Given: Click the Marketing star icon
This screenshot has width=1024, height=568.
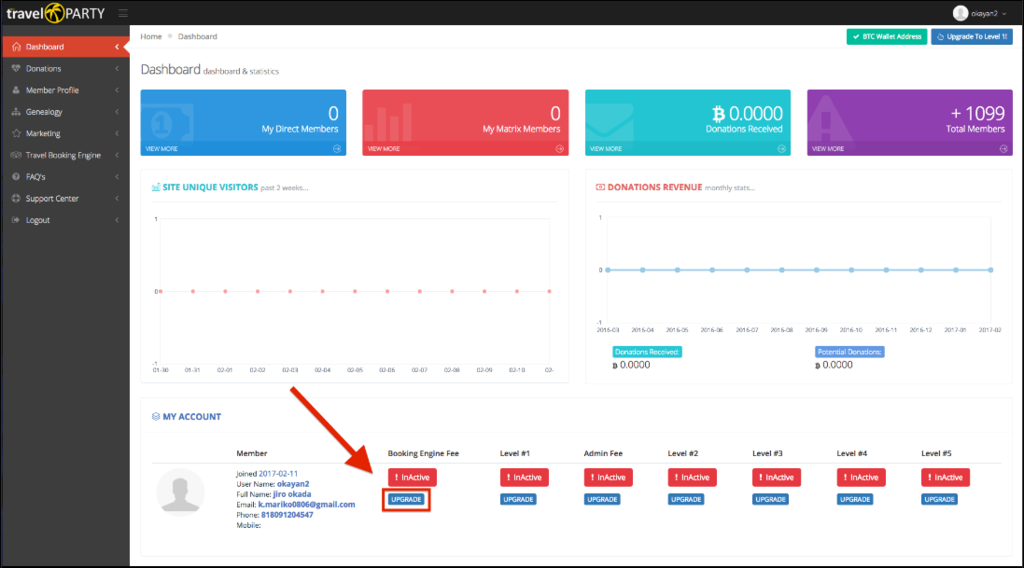Looking at the screenshot, I should click(x=16, y=133).
